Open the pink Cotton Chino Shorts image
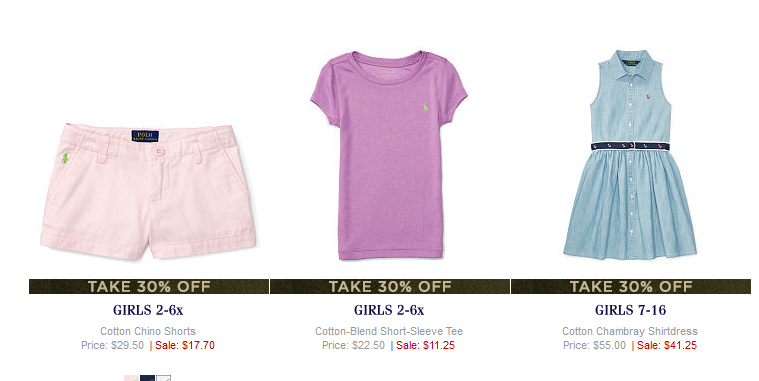Viewport: 759px width, 381px height. (x=148, y=191)
